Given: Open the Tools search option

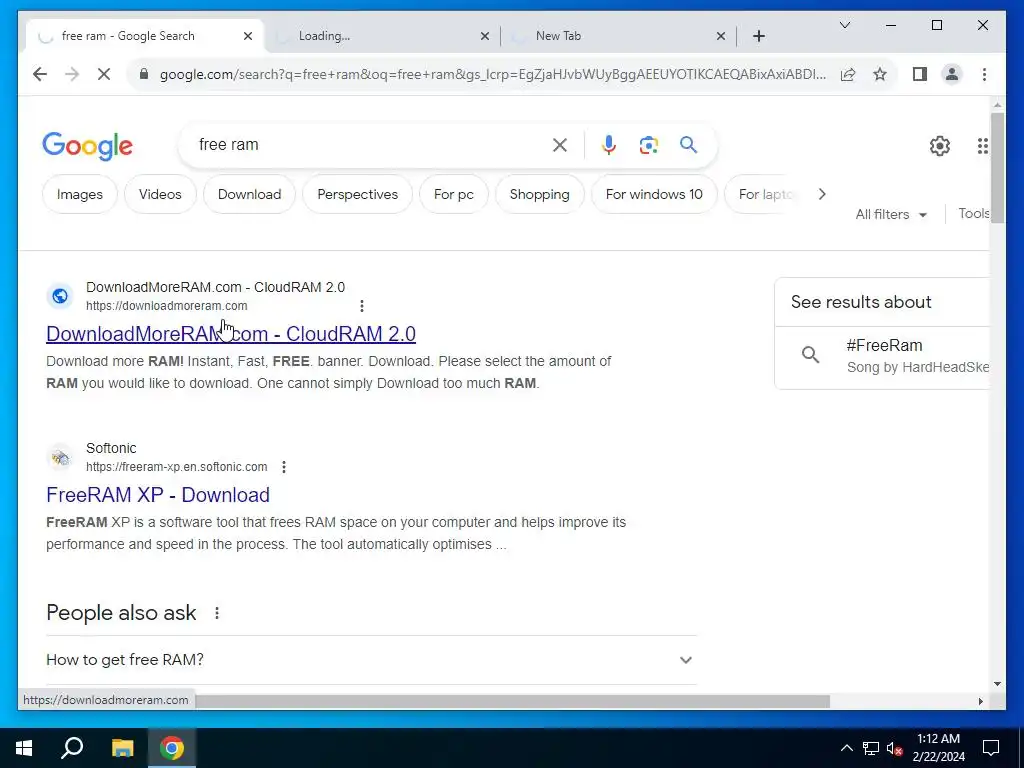Looking at the screenshot, I should tap(974, 214).
